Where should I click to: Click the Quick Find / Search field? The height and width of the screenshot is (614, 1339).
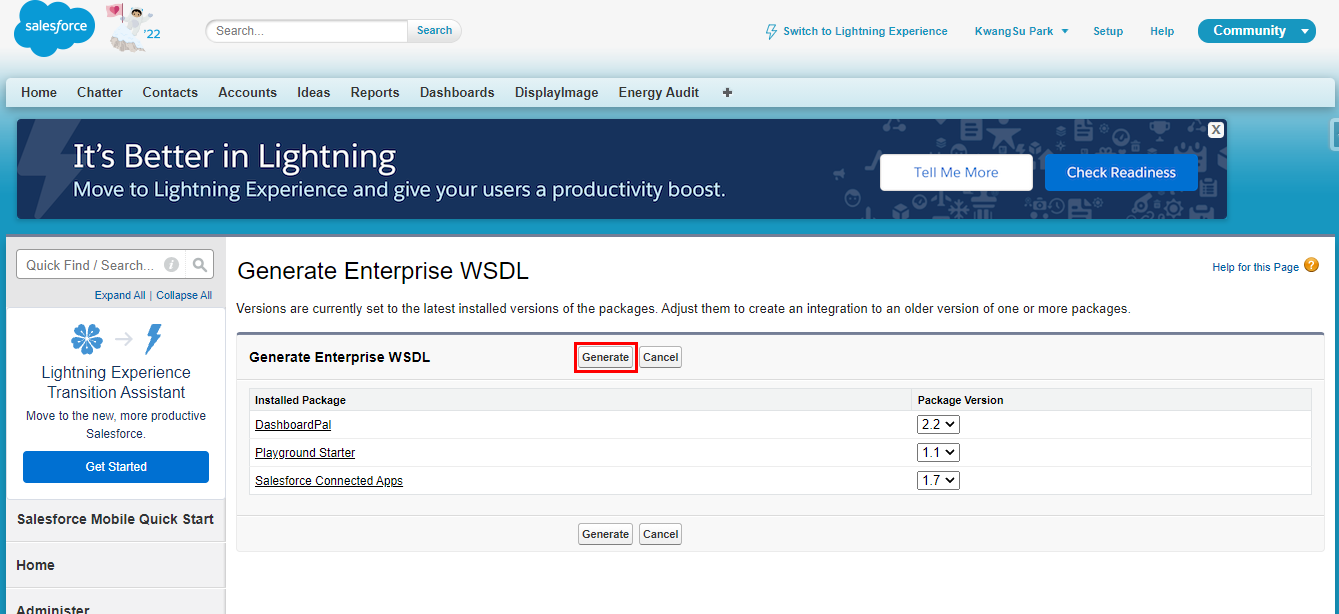click(100, 265)
